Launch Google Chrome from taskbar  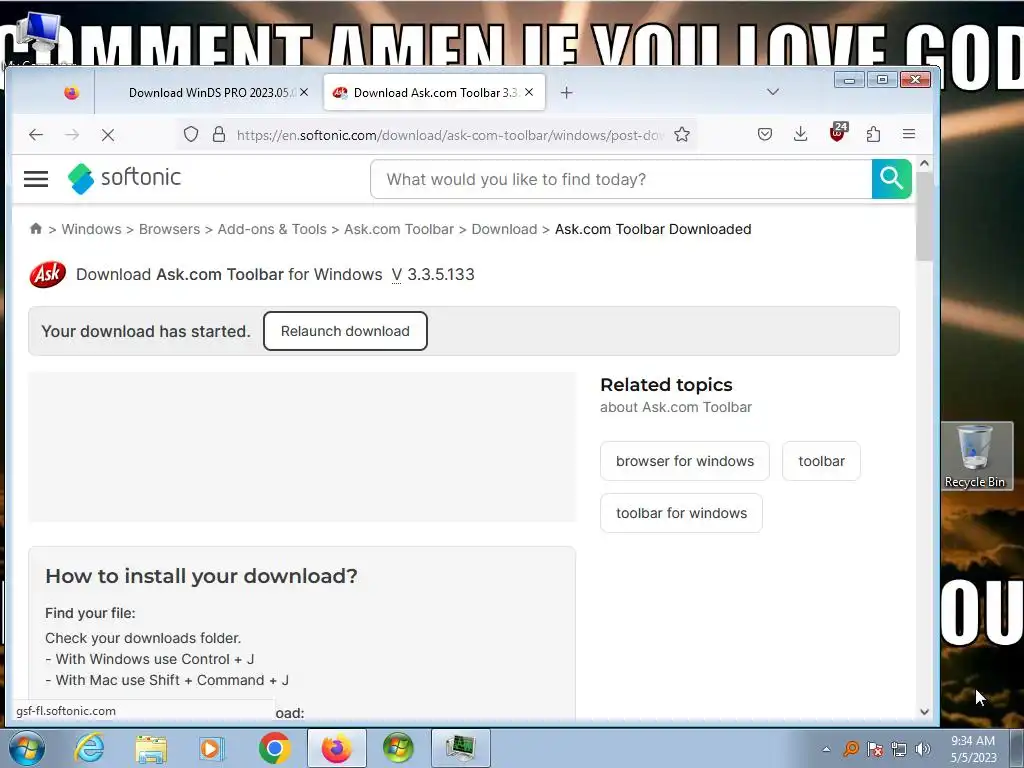point(274,748)
